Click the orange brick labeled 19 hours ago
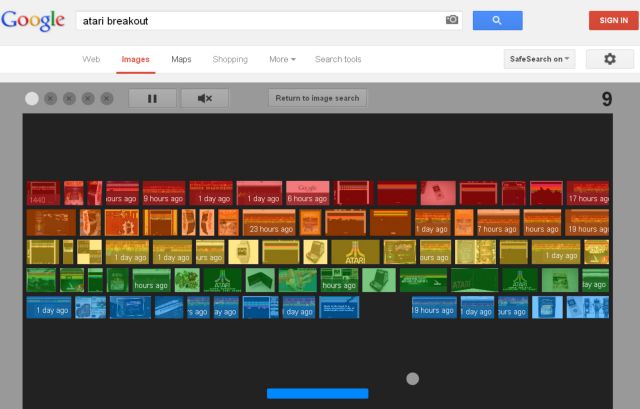Image resolution: width=640 pixels, height=409 pixels. point(587,222)
